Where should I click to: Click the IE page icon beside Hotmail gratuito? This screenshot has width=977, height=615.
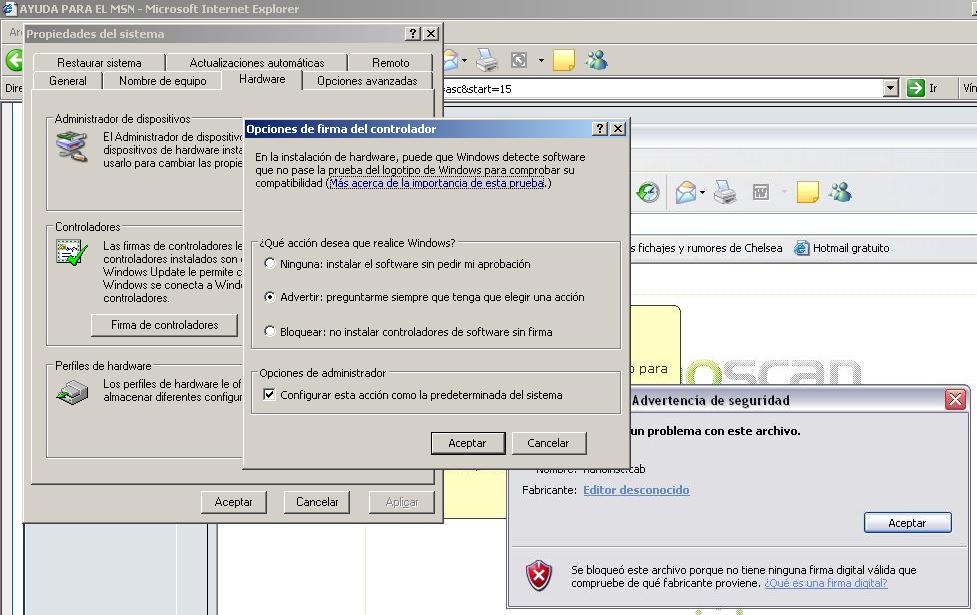pyautogui.click(x=801, y=248)
